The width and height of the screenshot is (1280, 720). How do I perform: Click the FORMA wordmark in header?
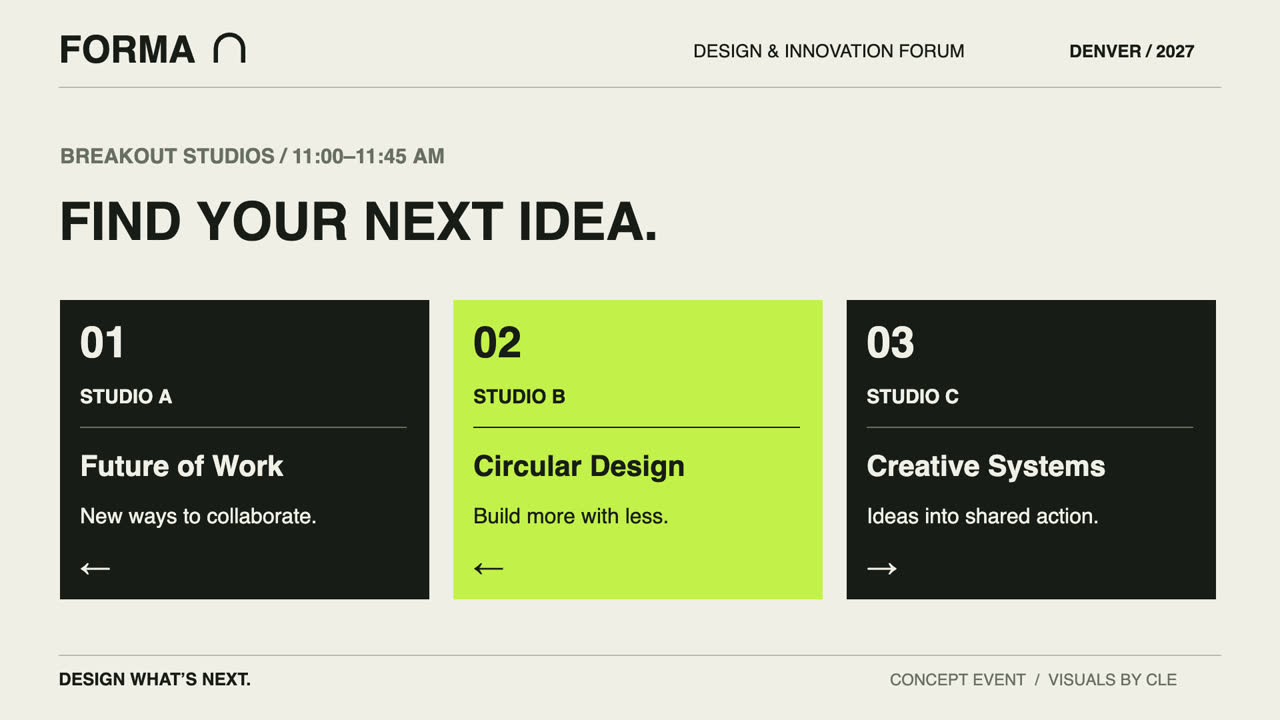[x=127, y=50]
